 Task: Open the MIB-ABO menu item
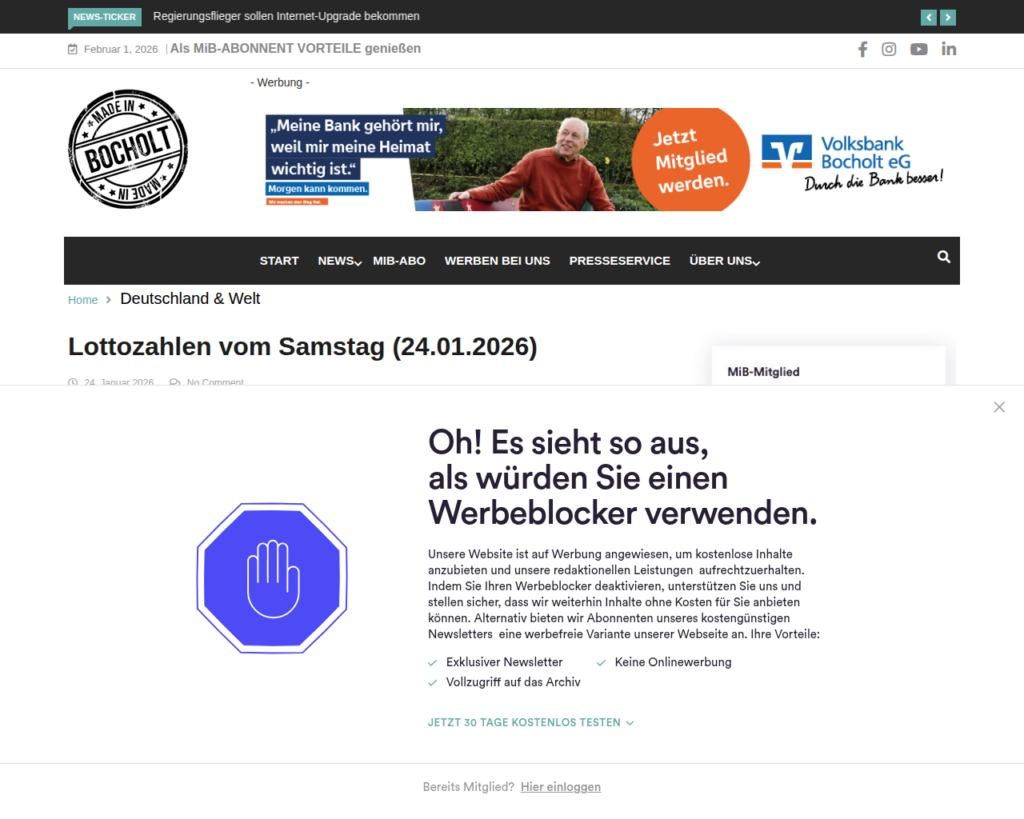click(x=399, y=261)
